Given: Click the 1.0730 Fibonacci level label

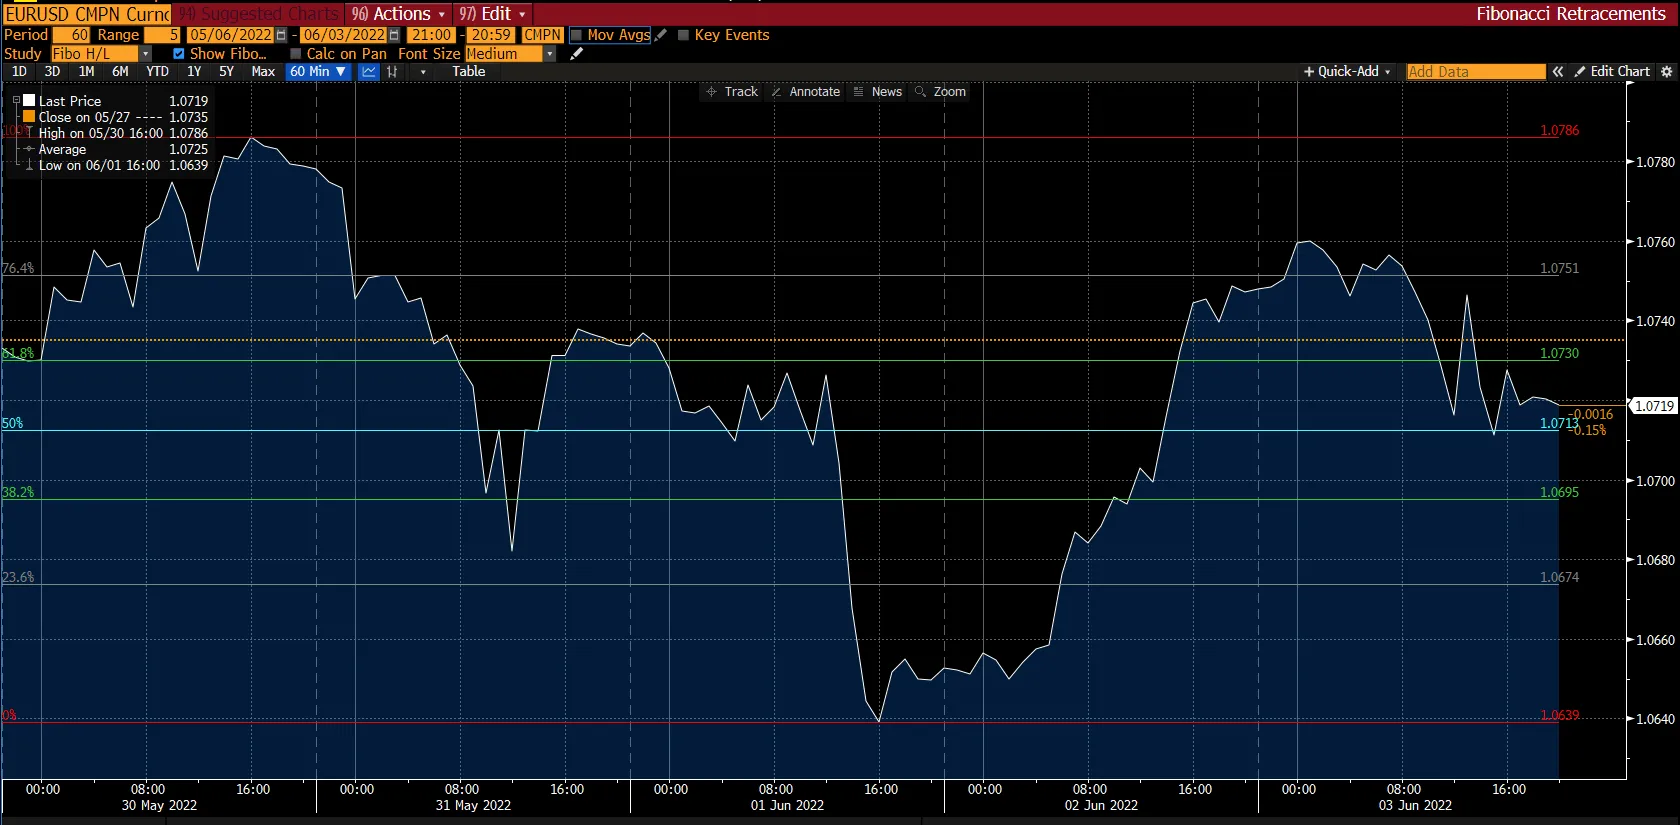Looking at the screenshot, I should coord(1559,354).
